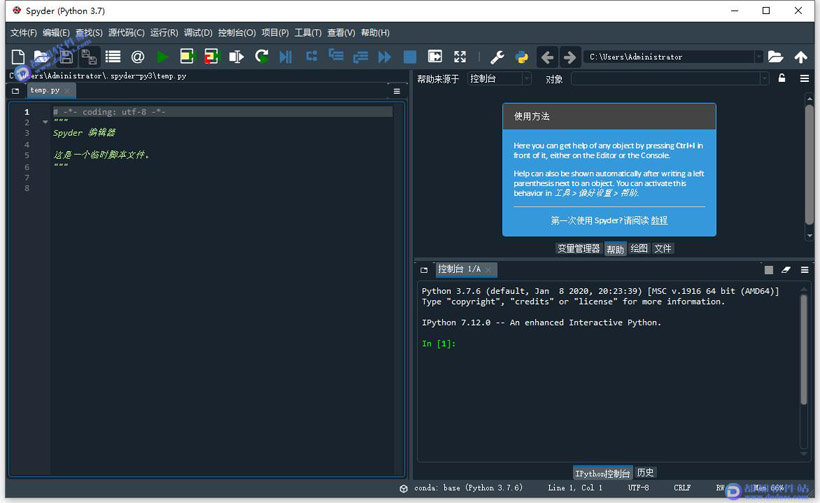Screen dimensions: 820x503
Task: Click the step return debug icon
Action: point(360,56)
